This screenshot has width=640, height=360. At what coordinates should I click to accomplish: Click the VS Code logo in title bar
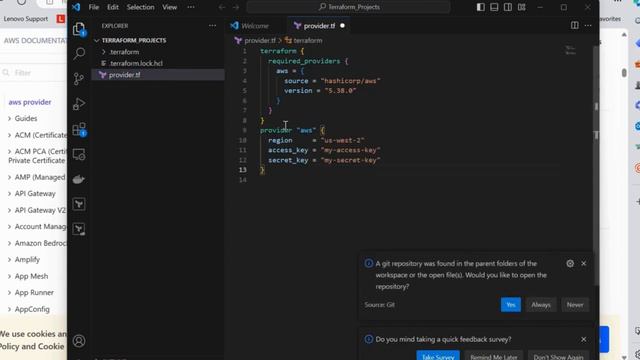point(76,7)
